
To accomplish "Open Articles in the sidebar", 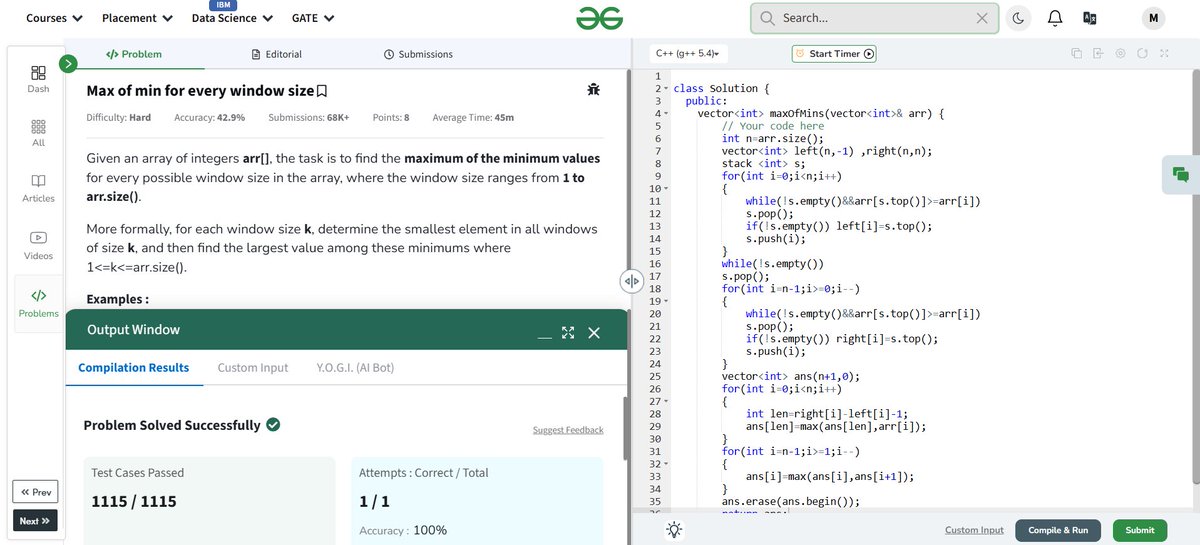I will pos(38,188).
